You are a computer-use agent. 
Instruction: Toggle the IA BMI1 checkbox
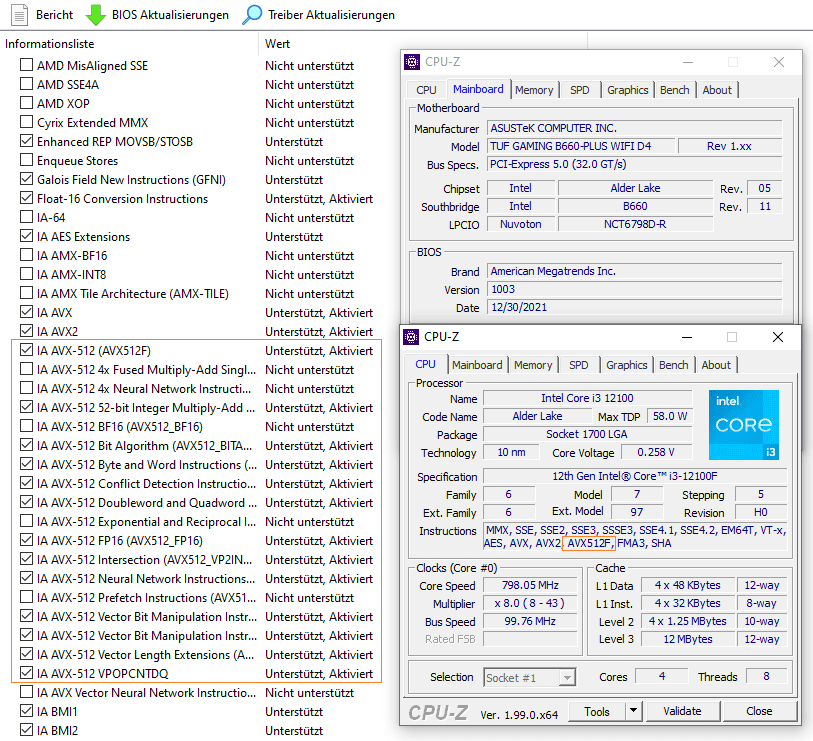click(x=26, y=710)
